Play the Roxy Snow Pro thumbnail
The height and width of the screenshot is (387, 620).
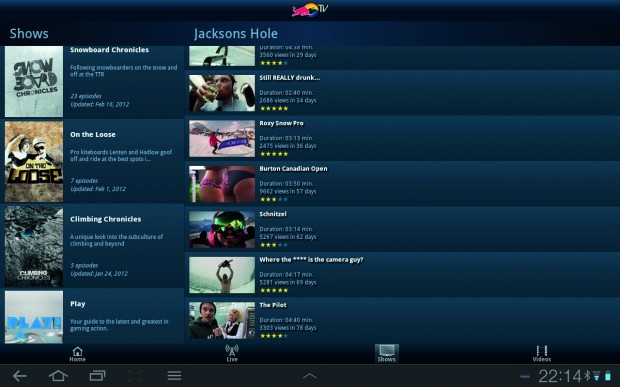[222, 139]
